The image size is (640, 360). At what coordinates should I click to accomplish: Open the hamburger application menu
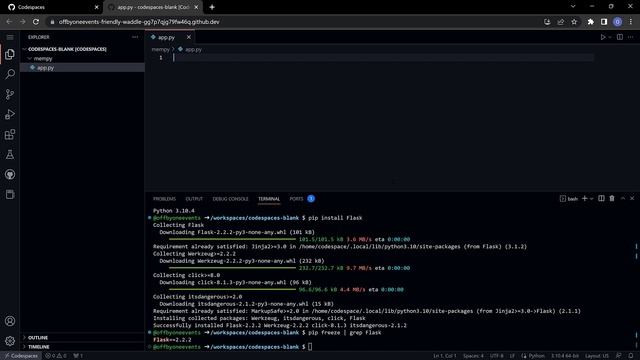(10, 37)
